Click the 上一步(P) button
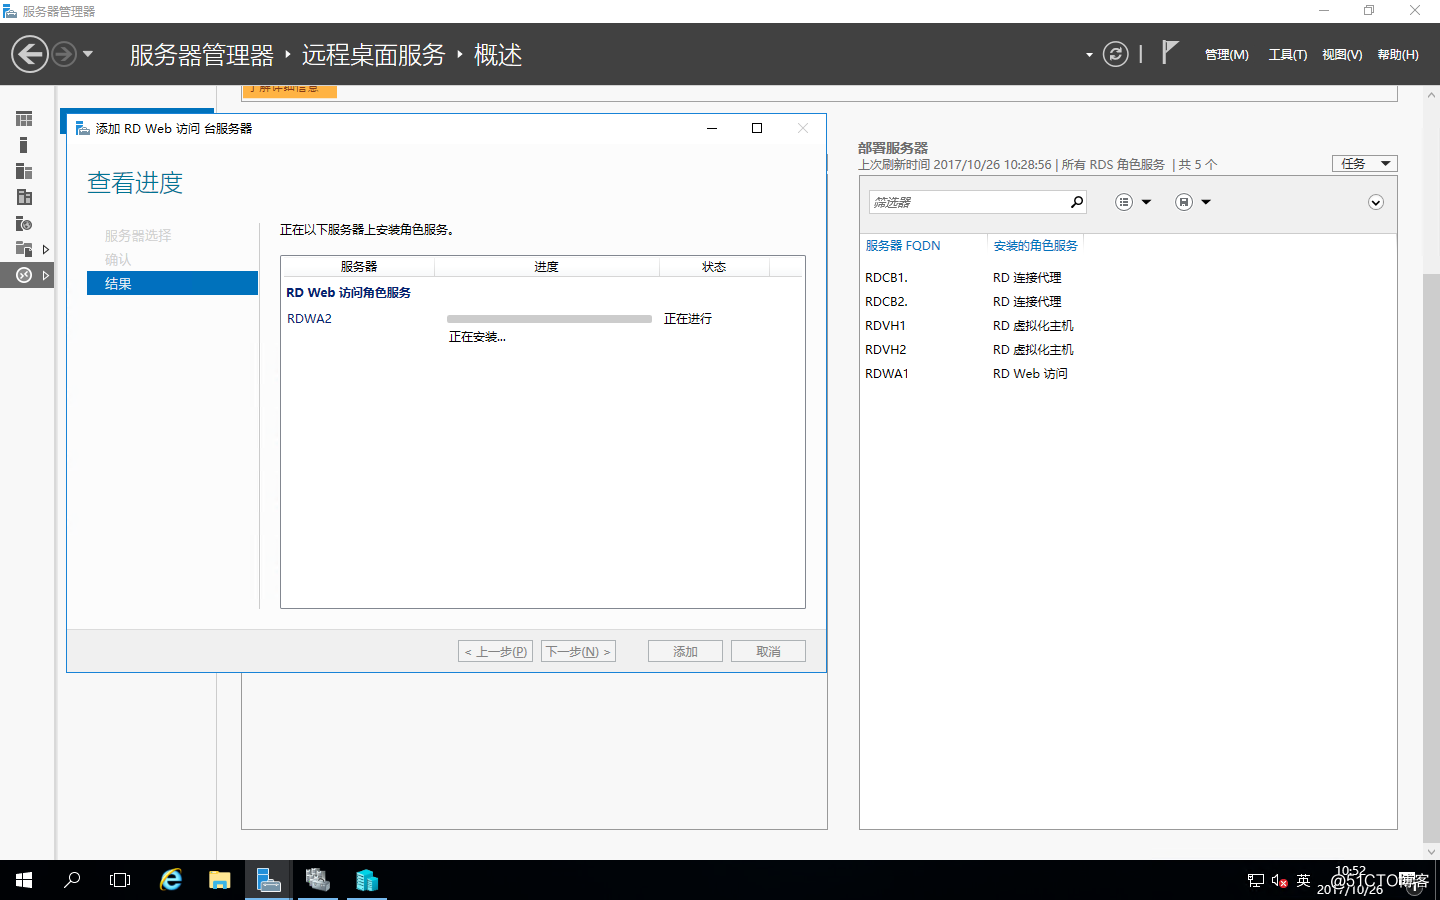This screenshot has height=900, width=1440. click(x=495, y=651)
